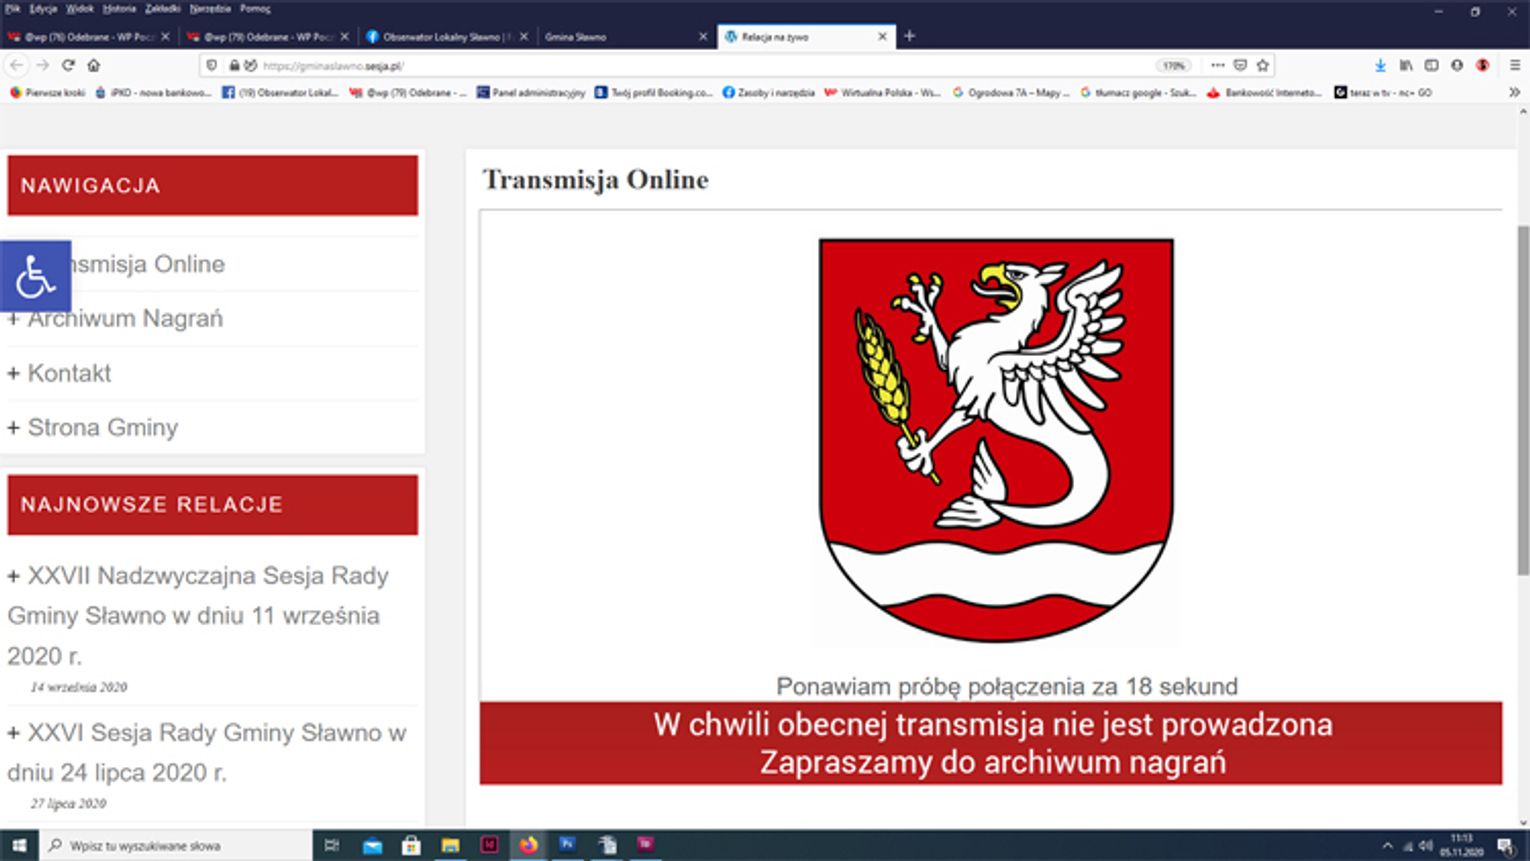
Task: Open the Firefox downloads panel
Action: (1380, 65)
